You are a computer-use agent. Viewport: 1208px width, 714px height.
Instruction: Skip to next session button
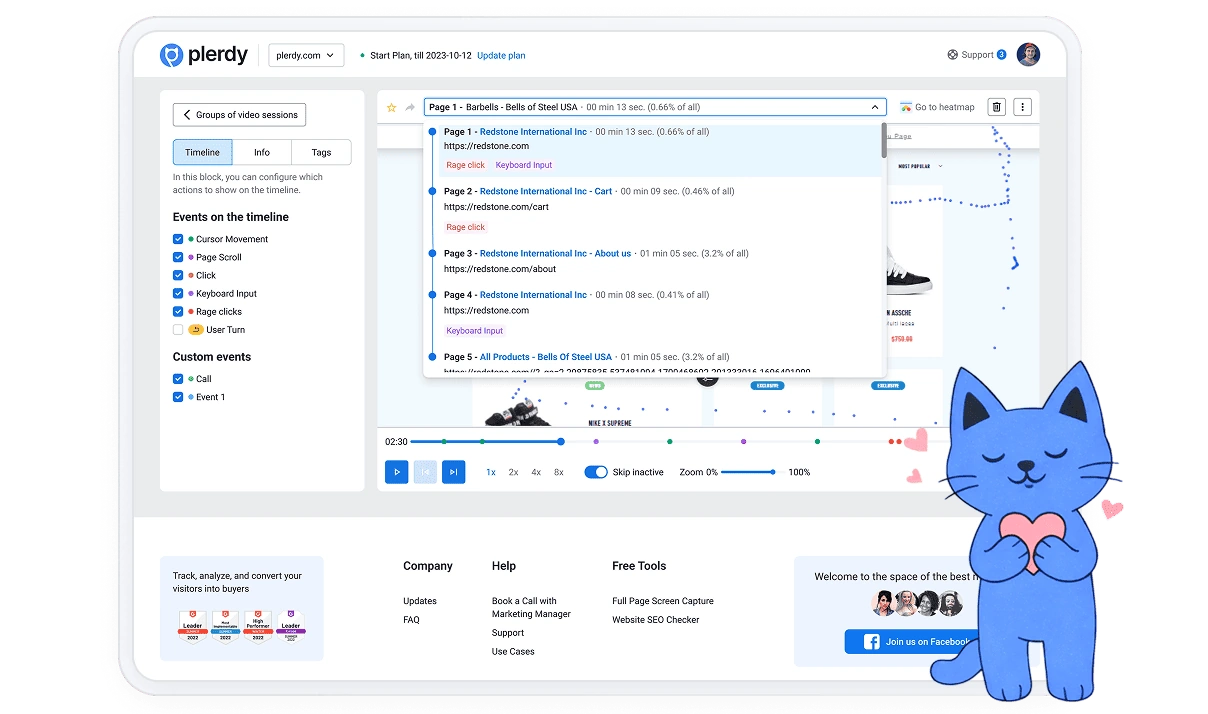point(453,472)
